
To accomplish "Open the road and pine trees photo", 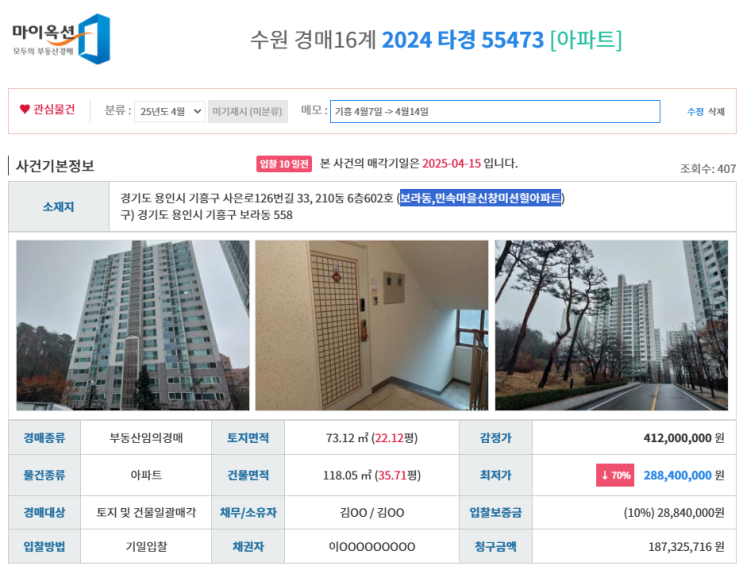I will tap(611, 325).
